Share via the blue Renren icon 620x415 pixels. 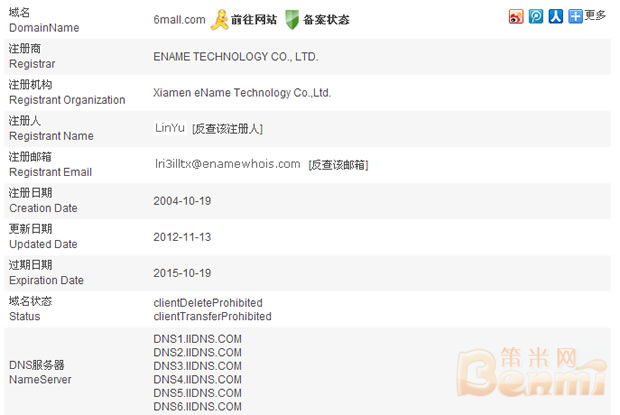556,17
